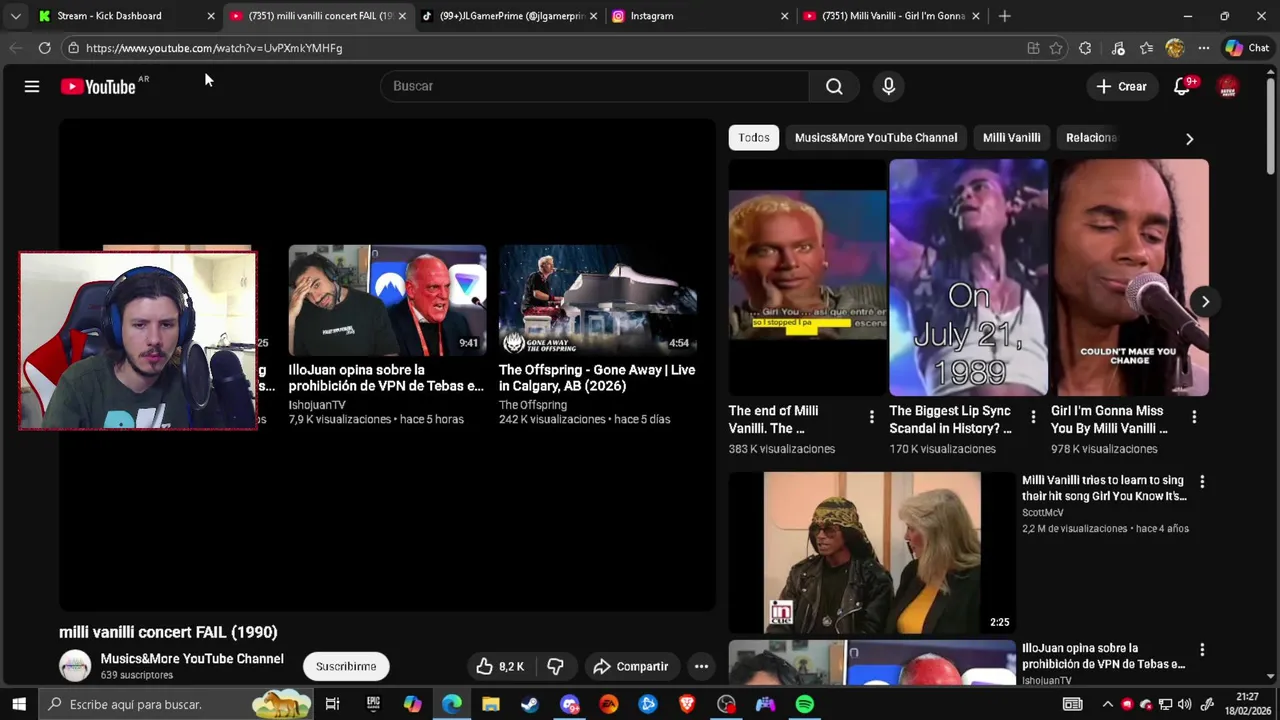Open the browser extensions puzzle icon
Screen dimensions: 1280x720
coord(1085,48)
